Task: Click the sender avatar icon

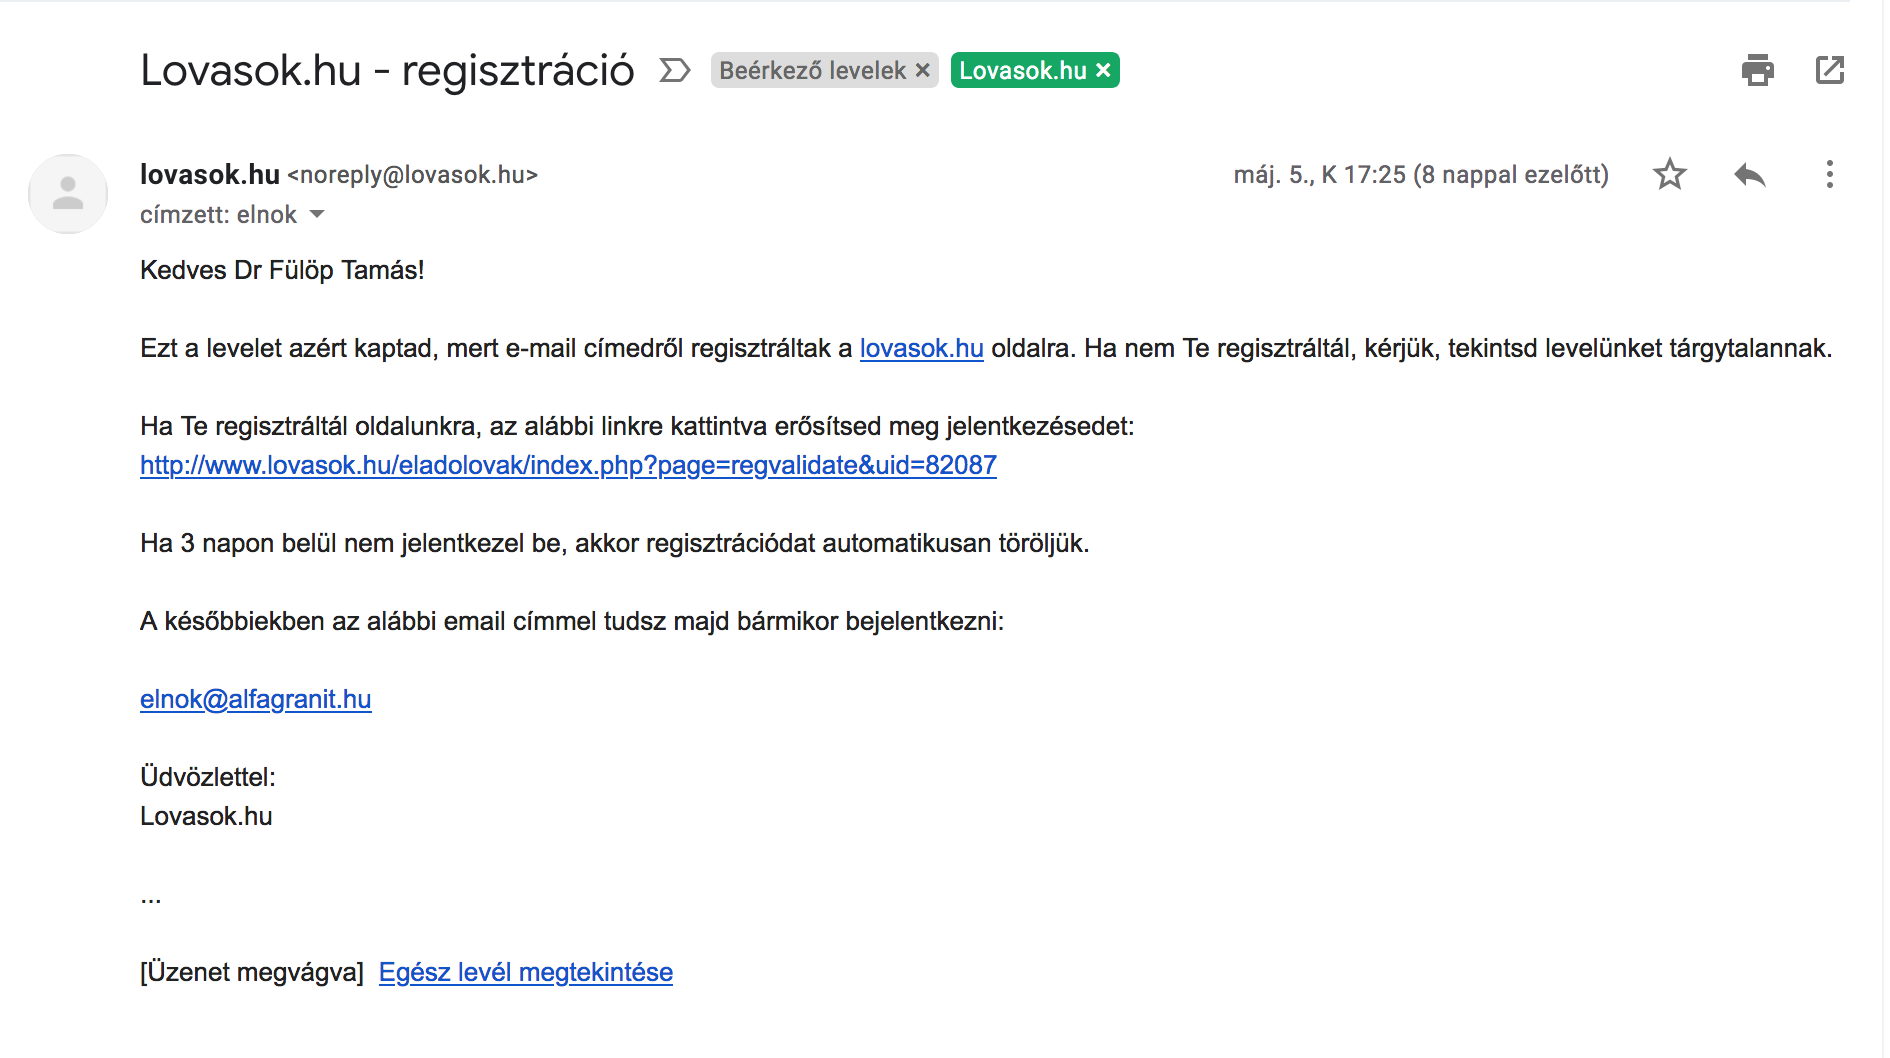Action: (x=68, y=194)
